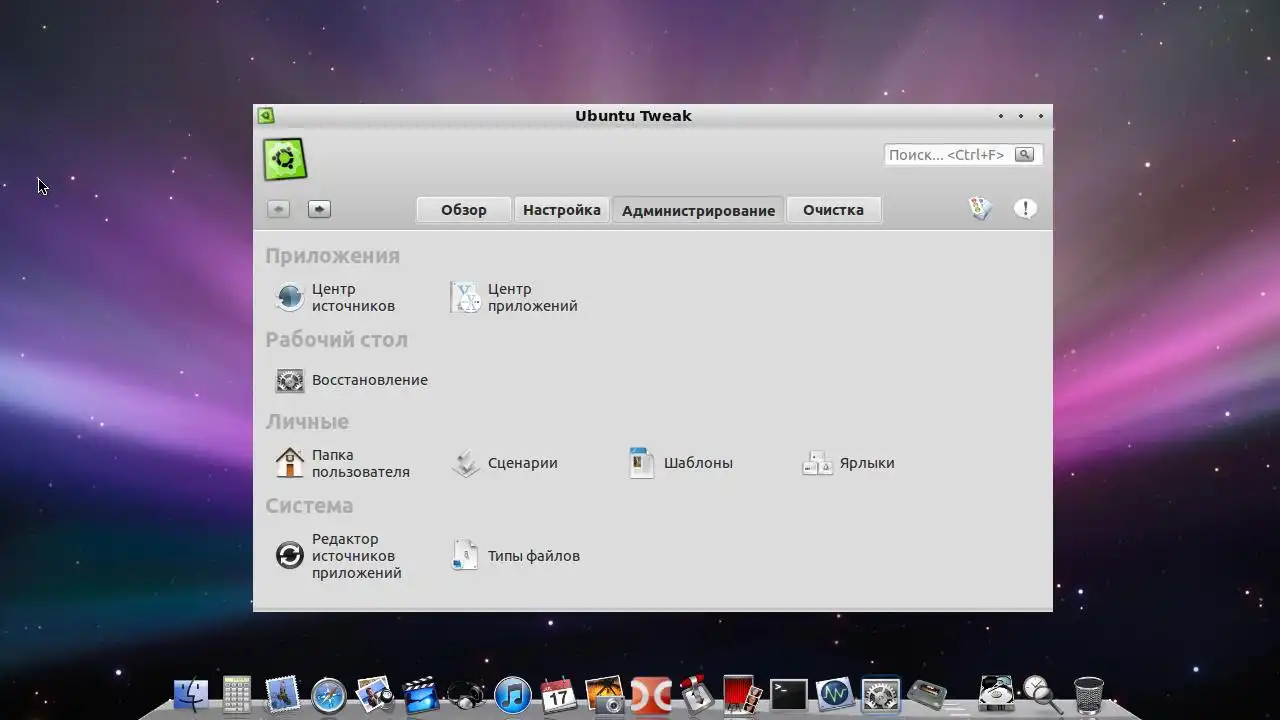
Task: Open the Ярлыки shortcuts settings
Action: 848,463
